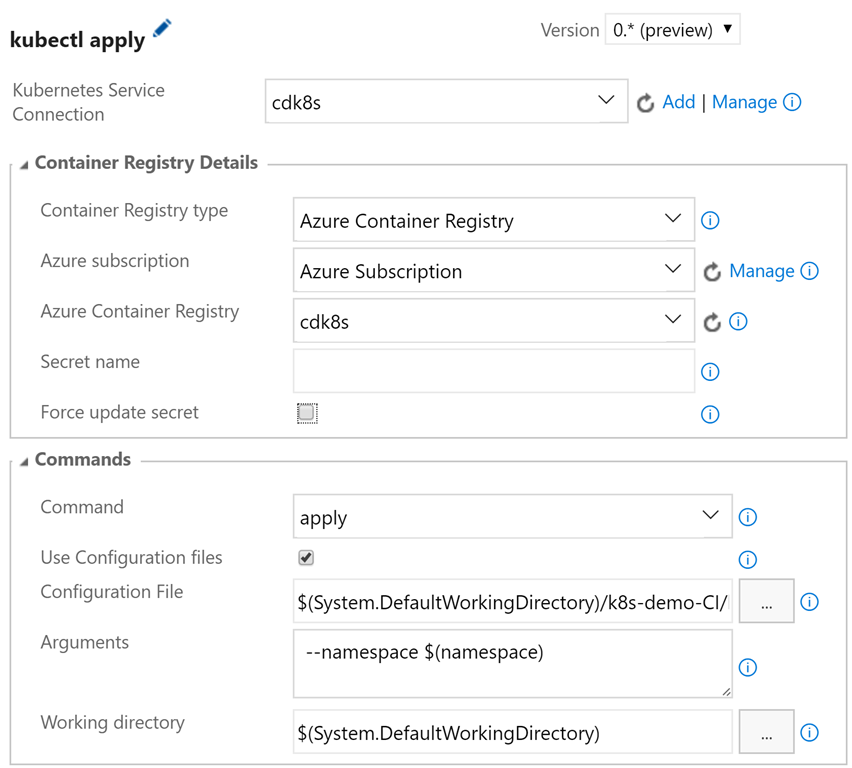Click into the Secret name text field
852x768 pixels.
click(x=493, y=370)
